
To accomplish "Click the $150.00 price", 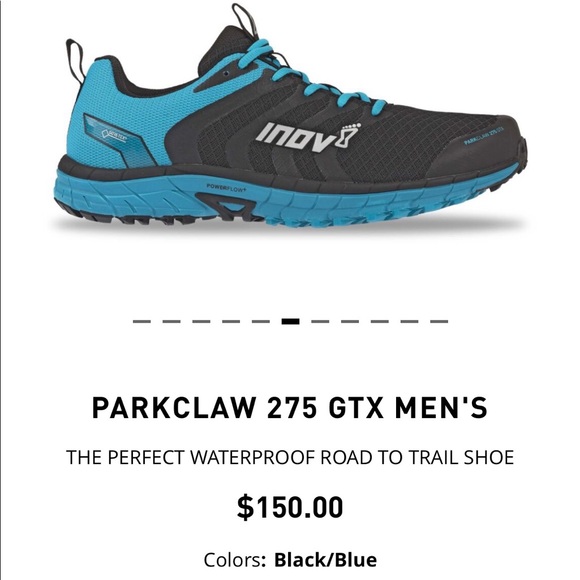I will 290,507.
